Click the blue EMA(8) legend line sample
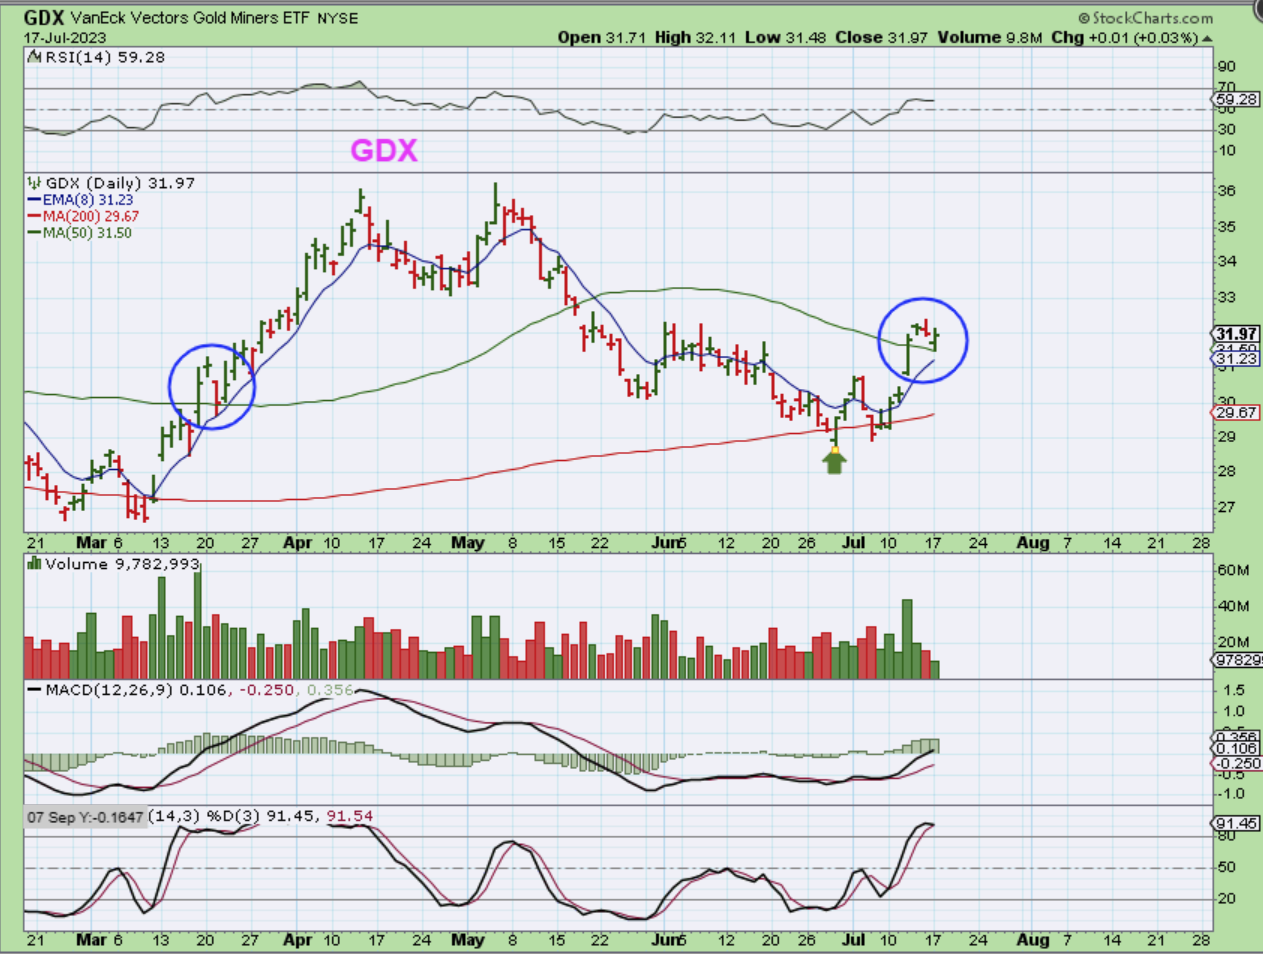Viewport: 1263px width, 954px height. pyautogui.click(x=34, y=200)
